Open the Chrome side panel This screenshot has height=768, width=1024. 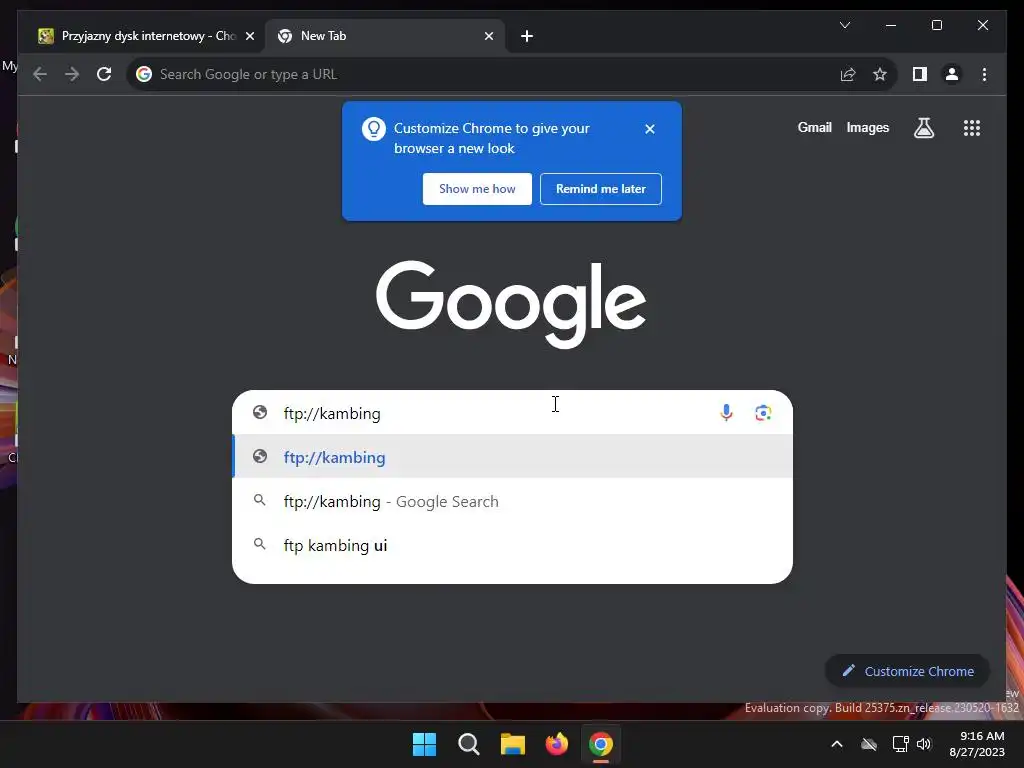coord(920,74)
